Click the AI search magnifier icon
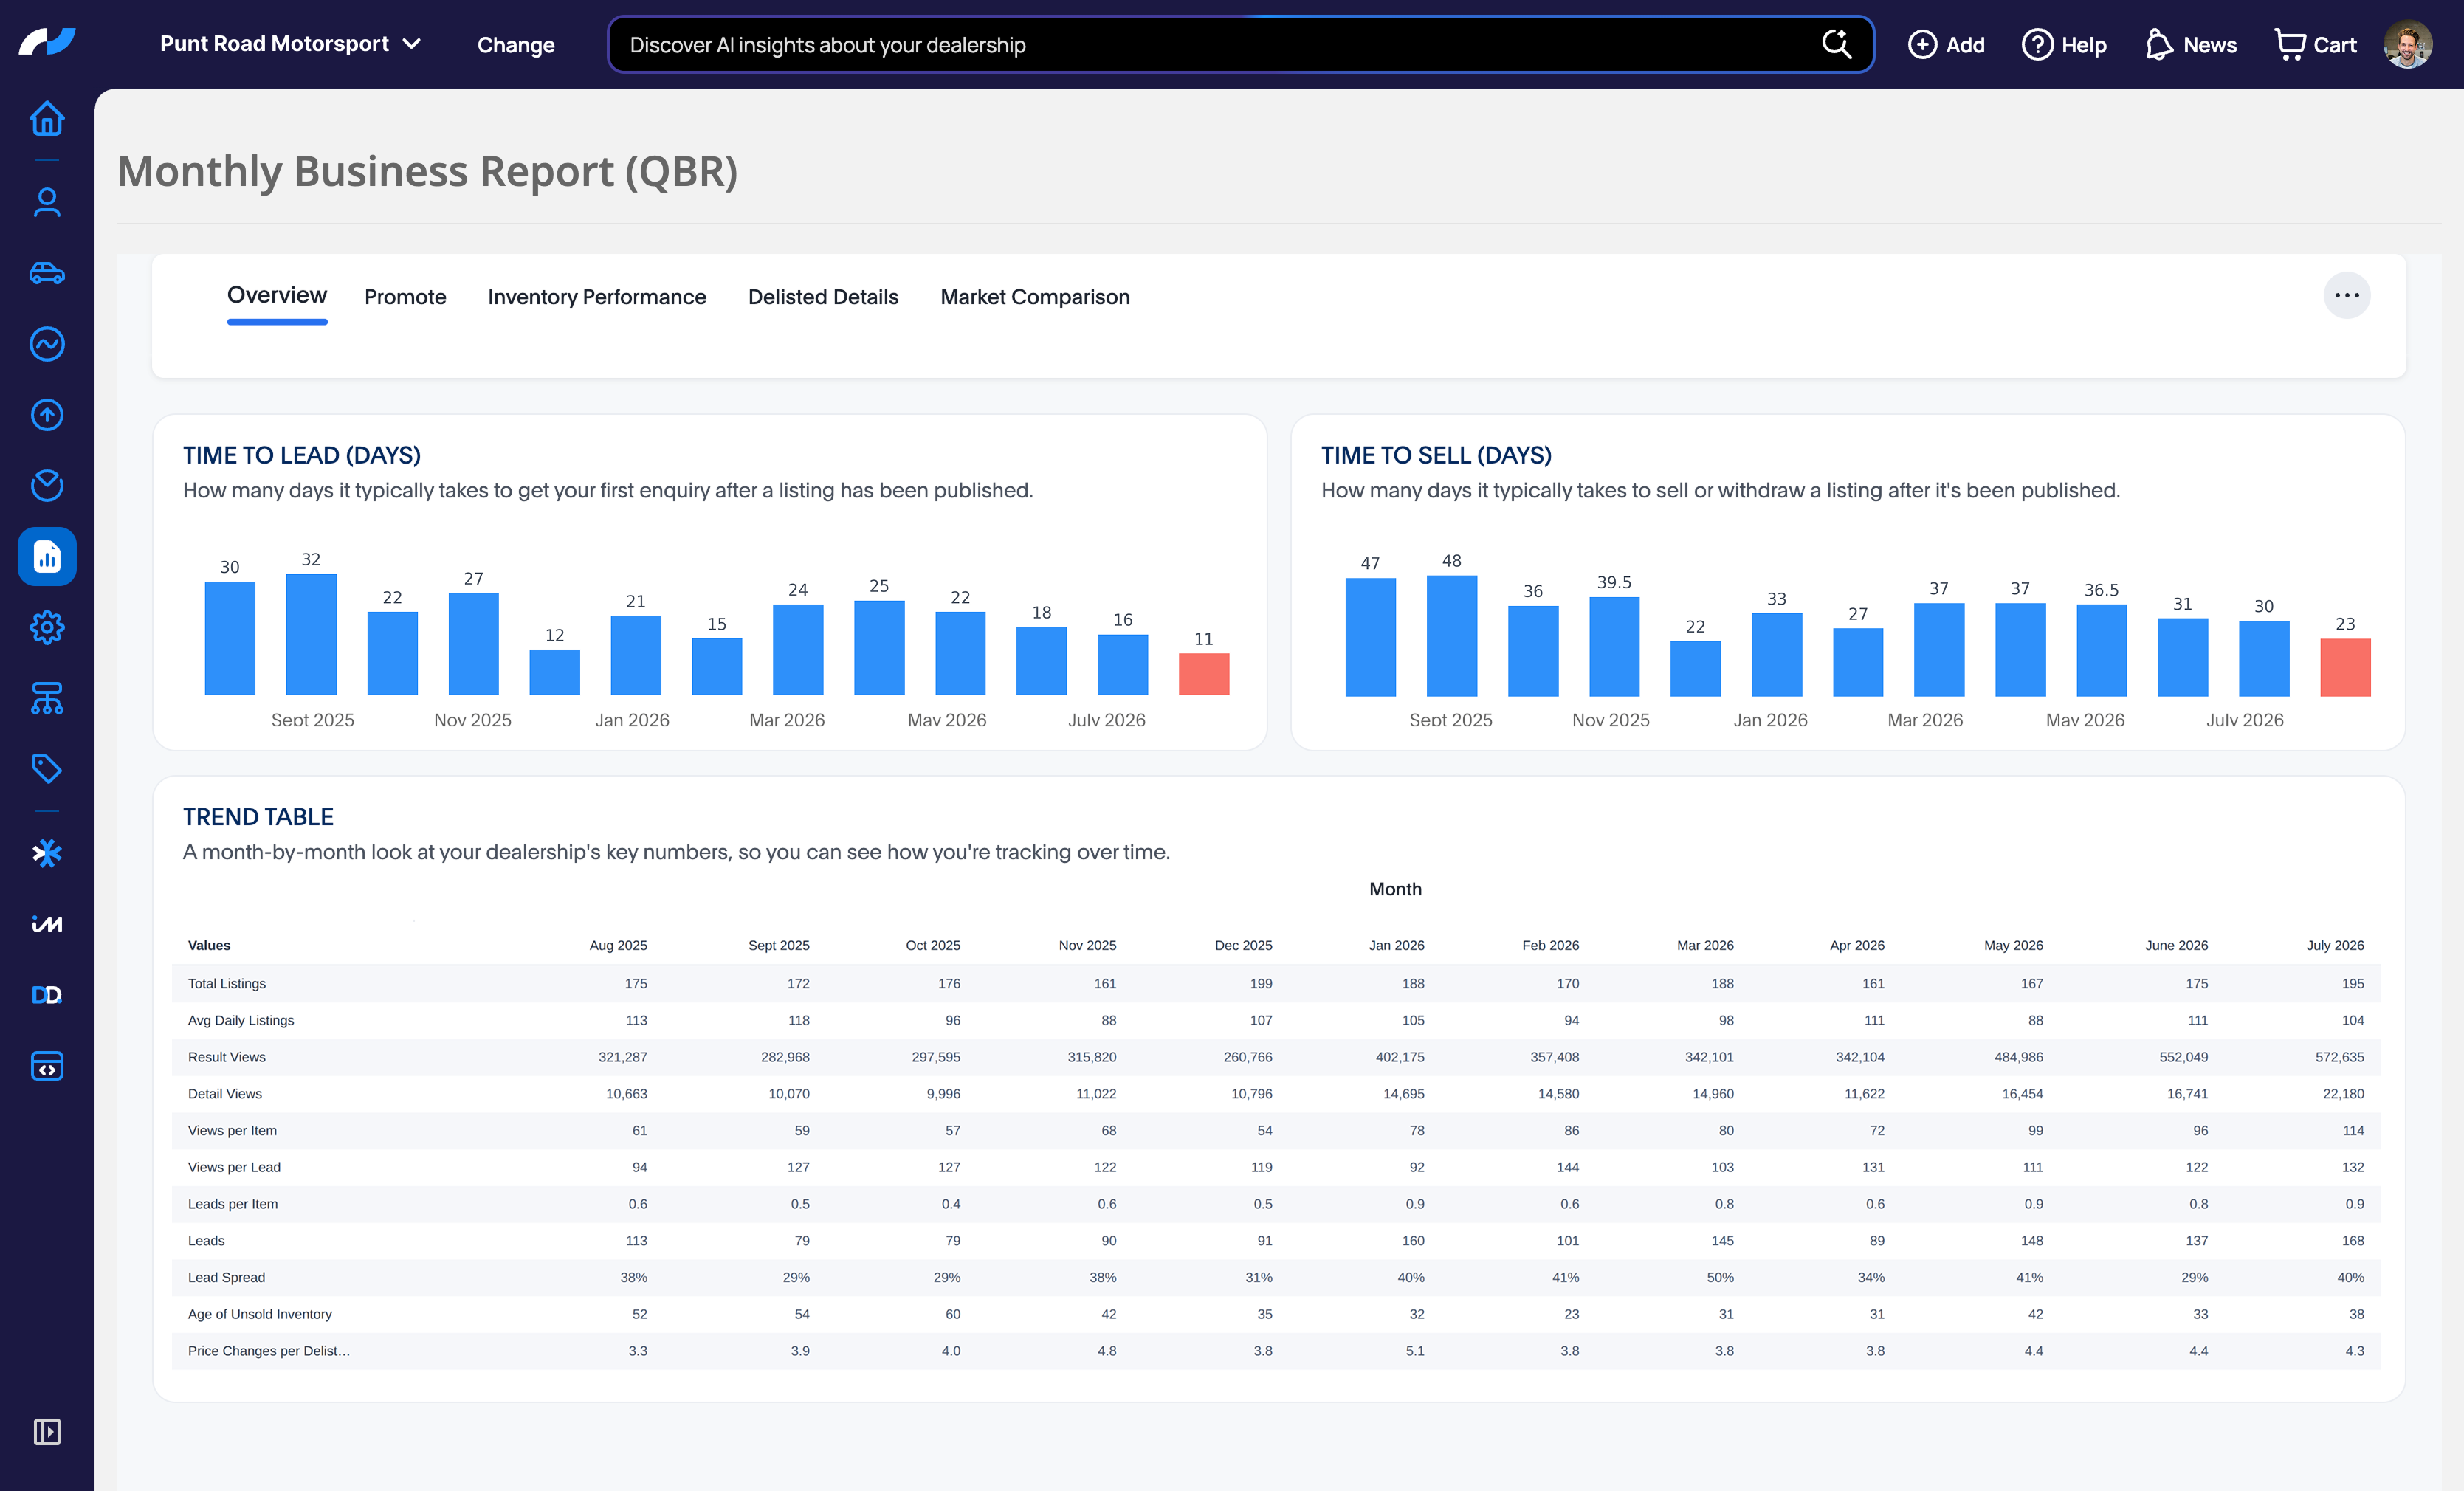The width and height of the screenshot is (2464, 1491). point(1837,44)
